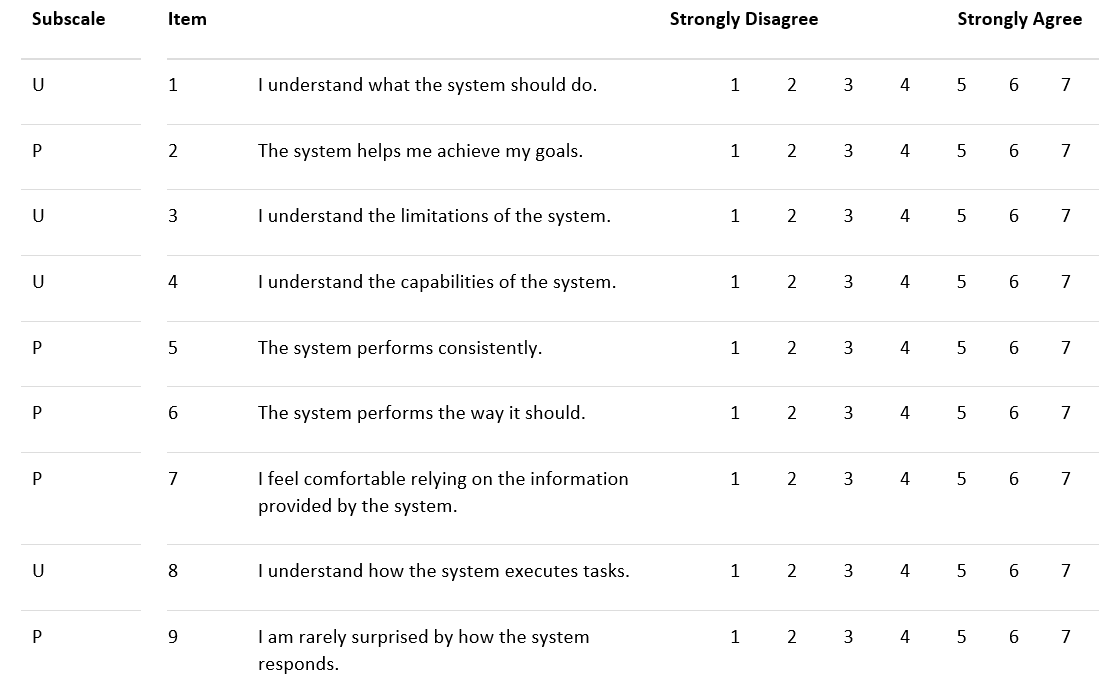Image resolution: width=1099 pixels, height=694 pixels.
Task: Click item number 8 in the Item column
Action: tap(173, 571)
